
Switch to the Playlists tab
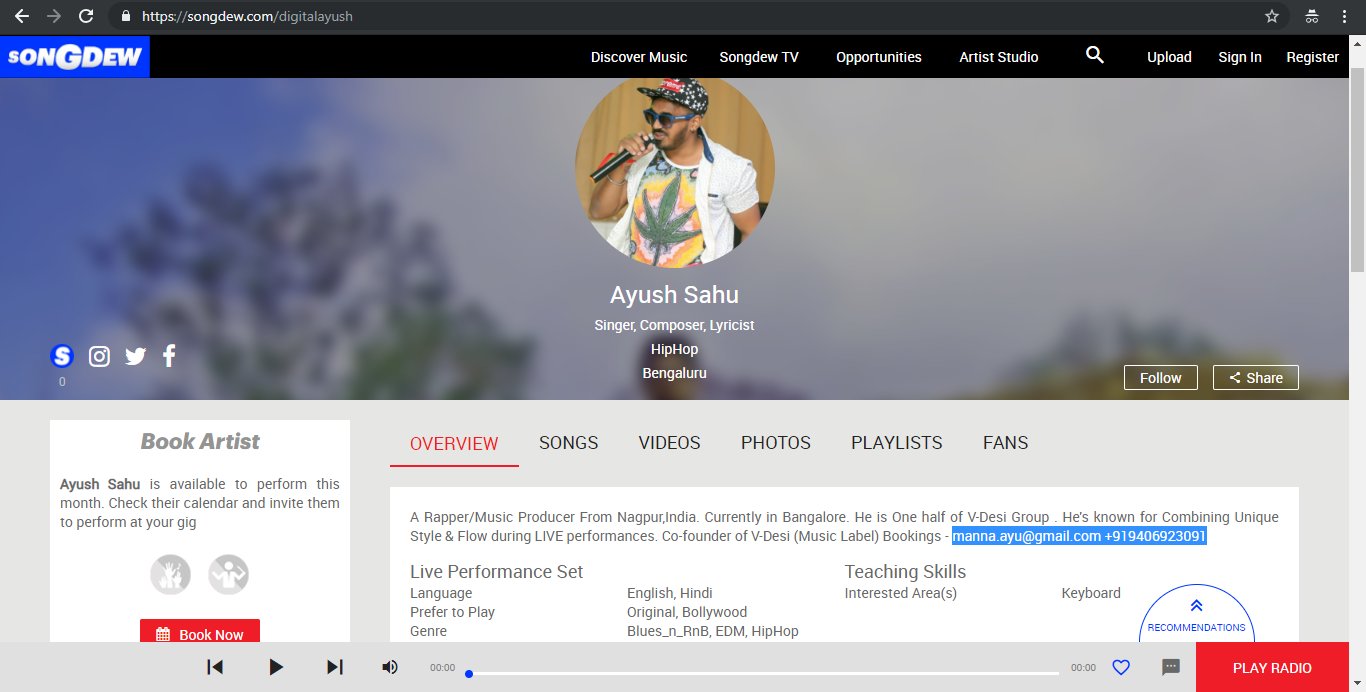pos(897,442)
